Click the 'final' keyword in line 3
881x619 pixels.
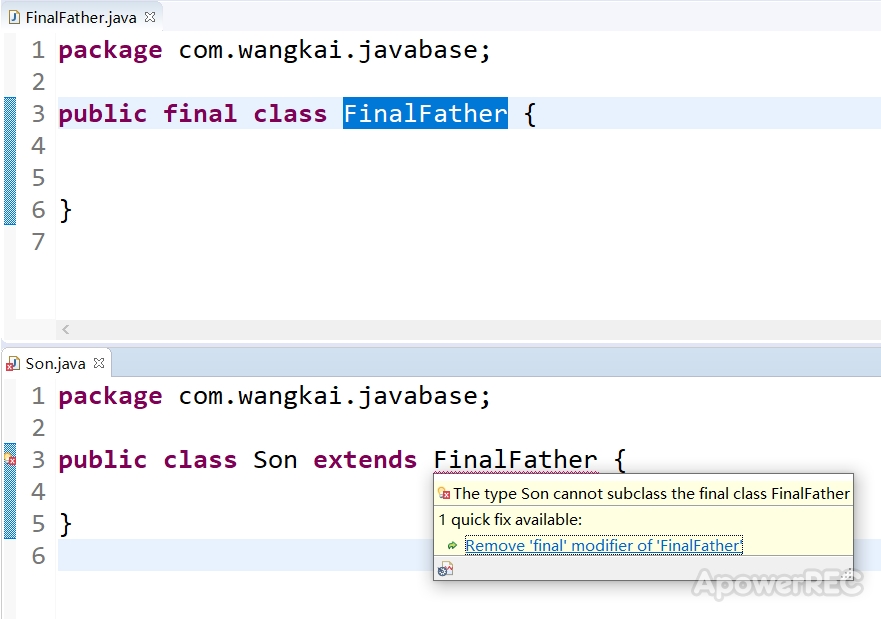click(200, 113)
